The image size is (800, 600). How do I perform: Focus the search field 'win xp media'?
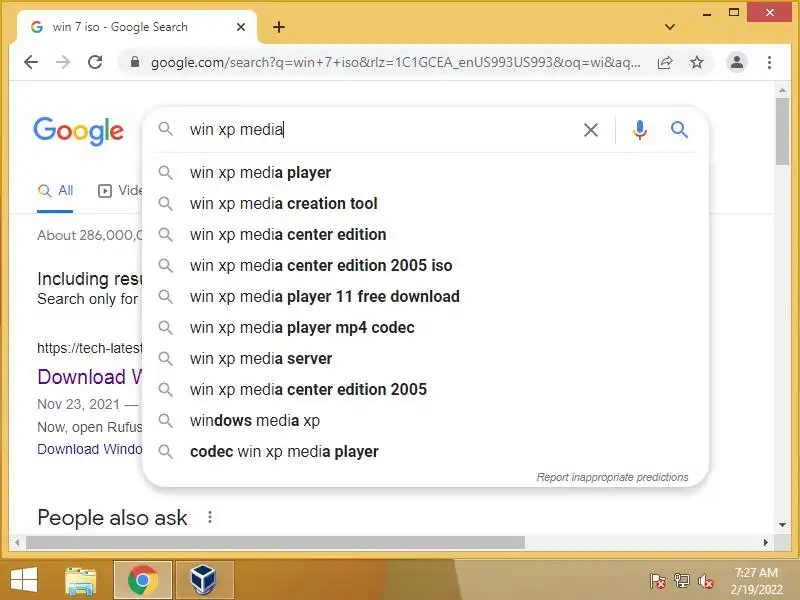[378, 130]
